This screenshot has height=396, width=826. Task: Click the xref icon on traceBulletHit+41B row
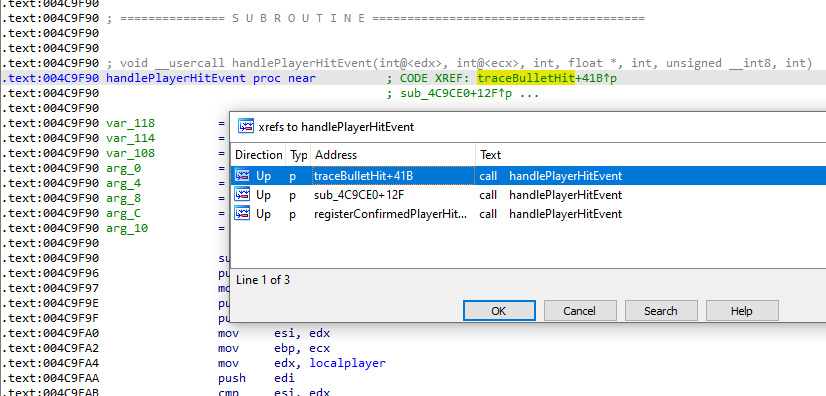242,176
